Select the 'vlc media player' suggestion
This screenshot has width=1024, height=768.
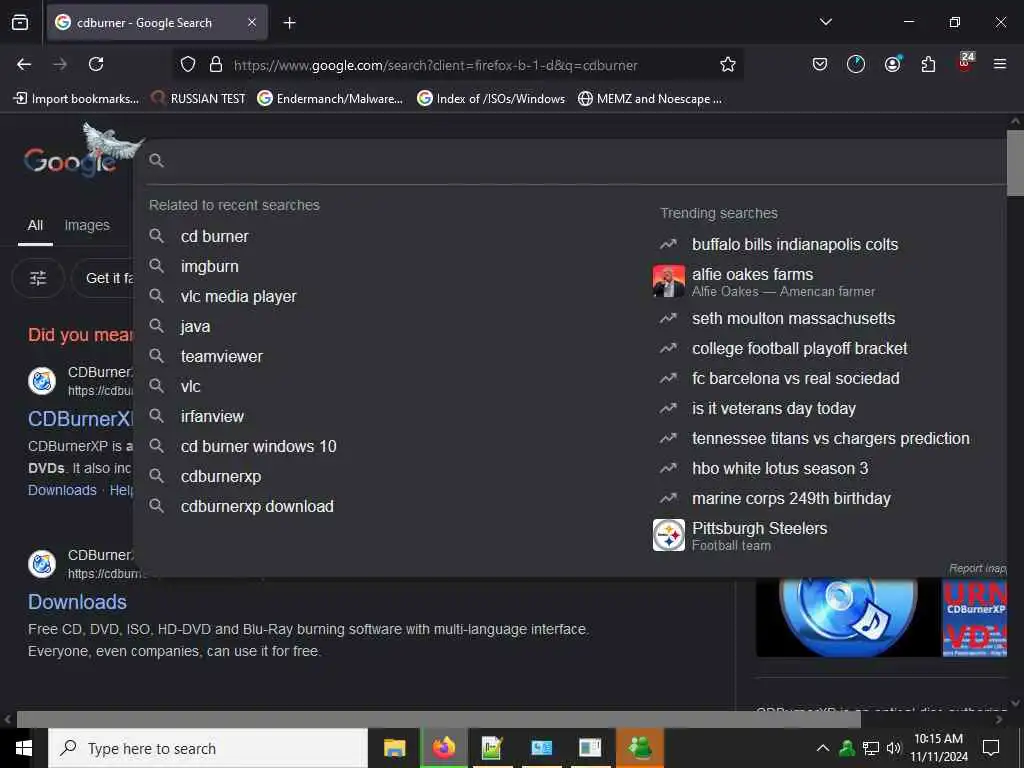click(x=238, y=296)
